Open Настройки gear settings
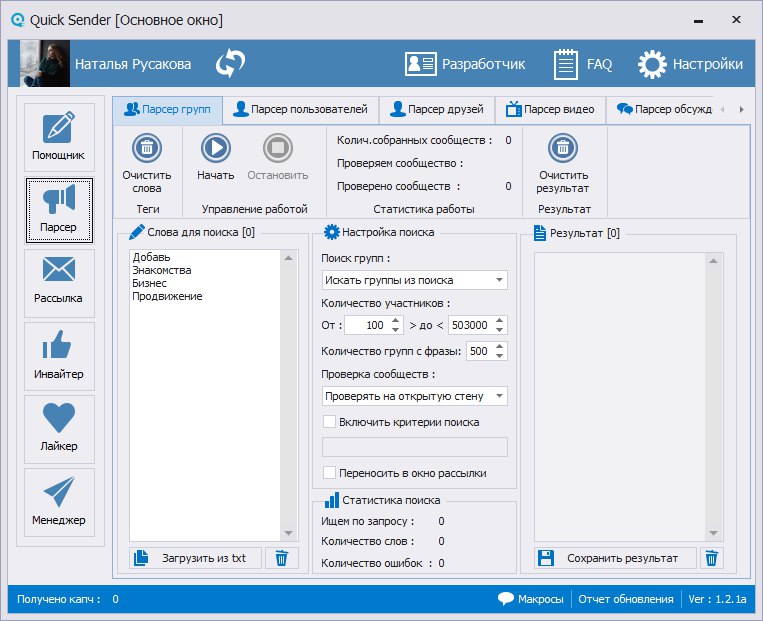The height and width of the screenshot is (621, 763). click(690, 64)
